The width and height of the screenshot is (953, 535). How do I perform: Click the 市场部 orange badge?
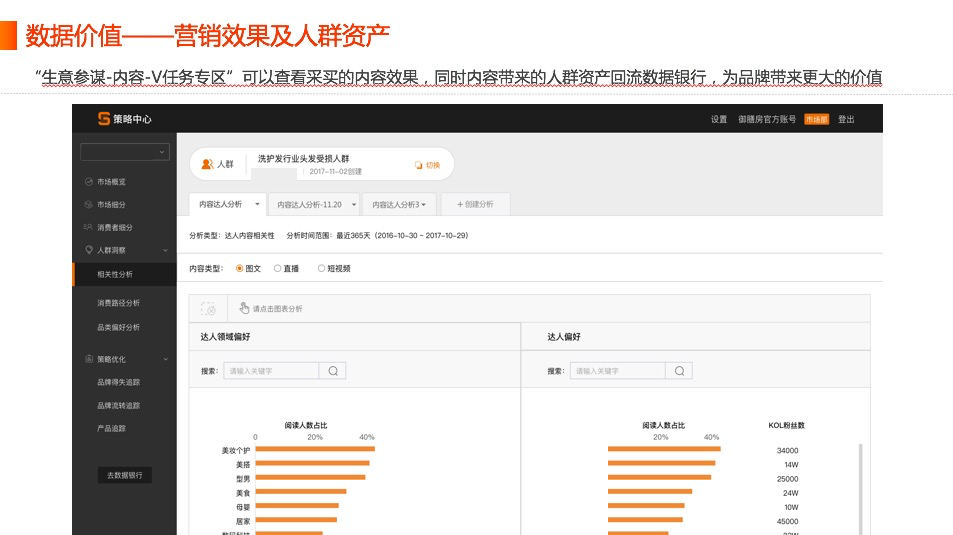[816, 119]
